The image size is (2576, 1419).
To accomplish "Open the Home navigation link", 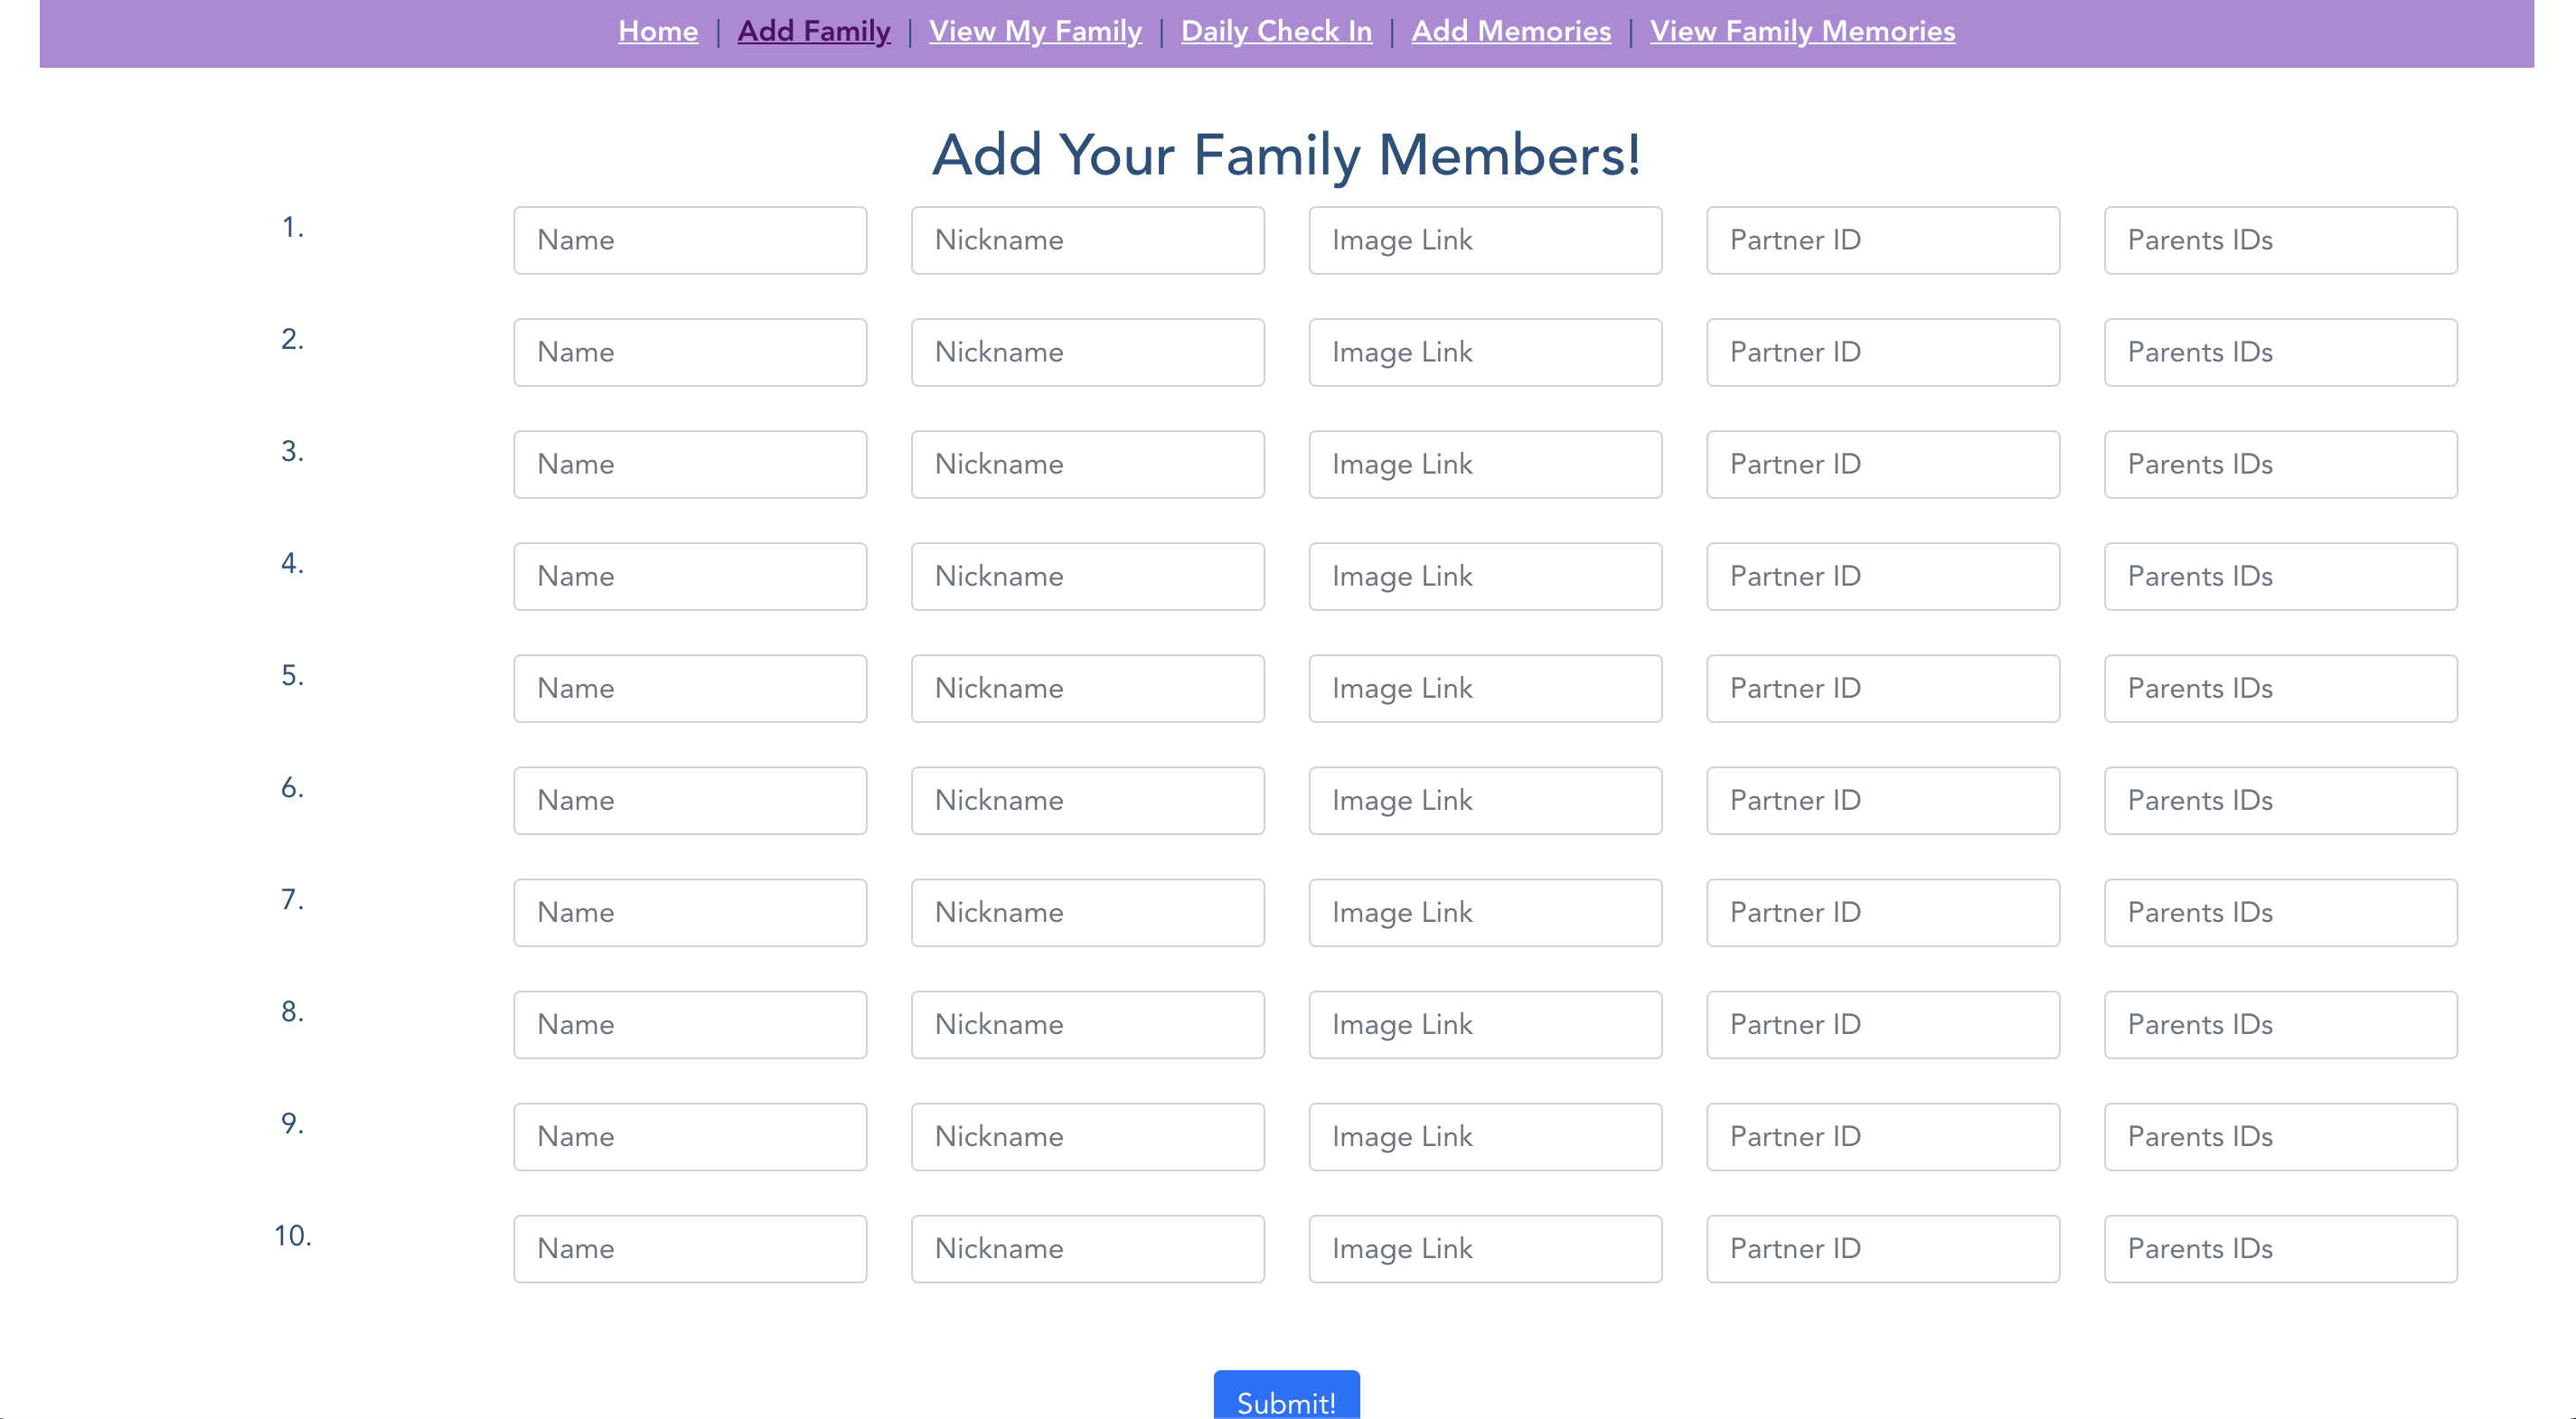I will [x=657, y=31].
